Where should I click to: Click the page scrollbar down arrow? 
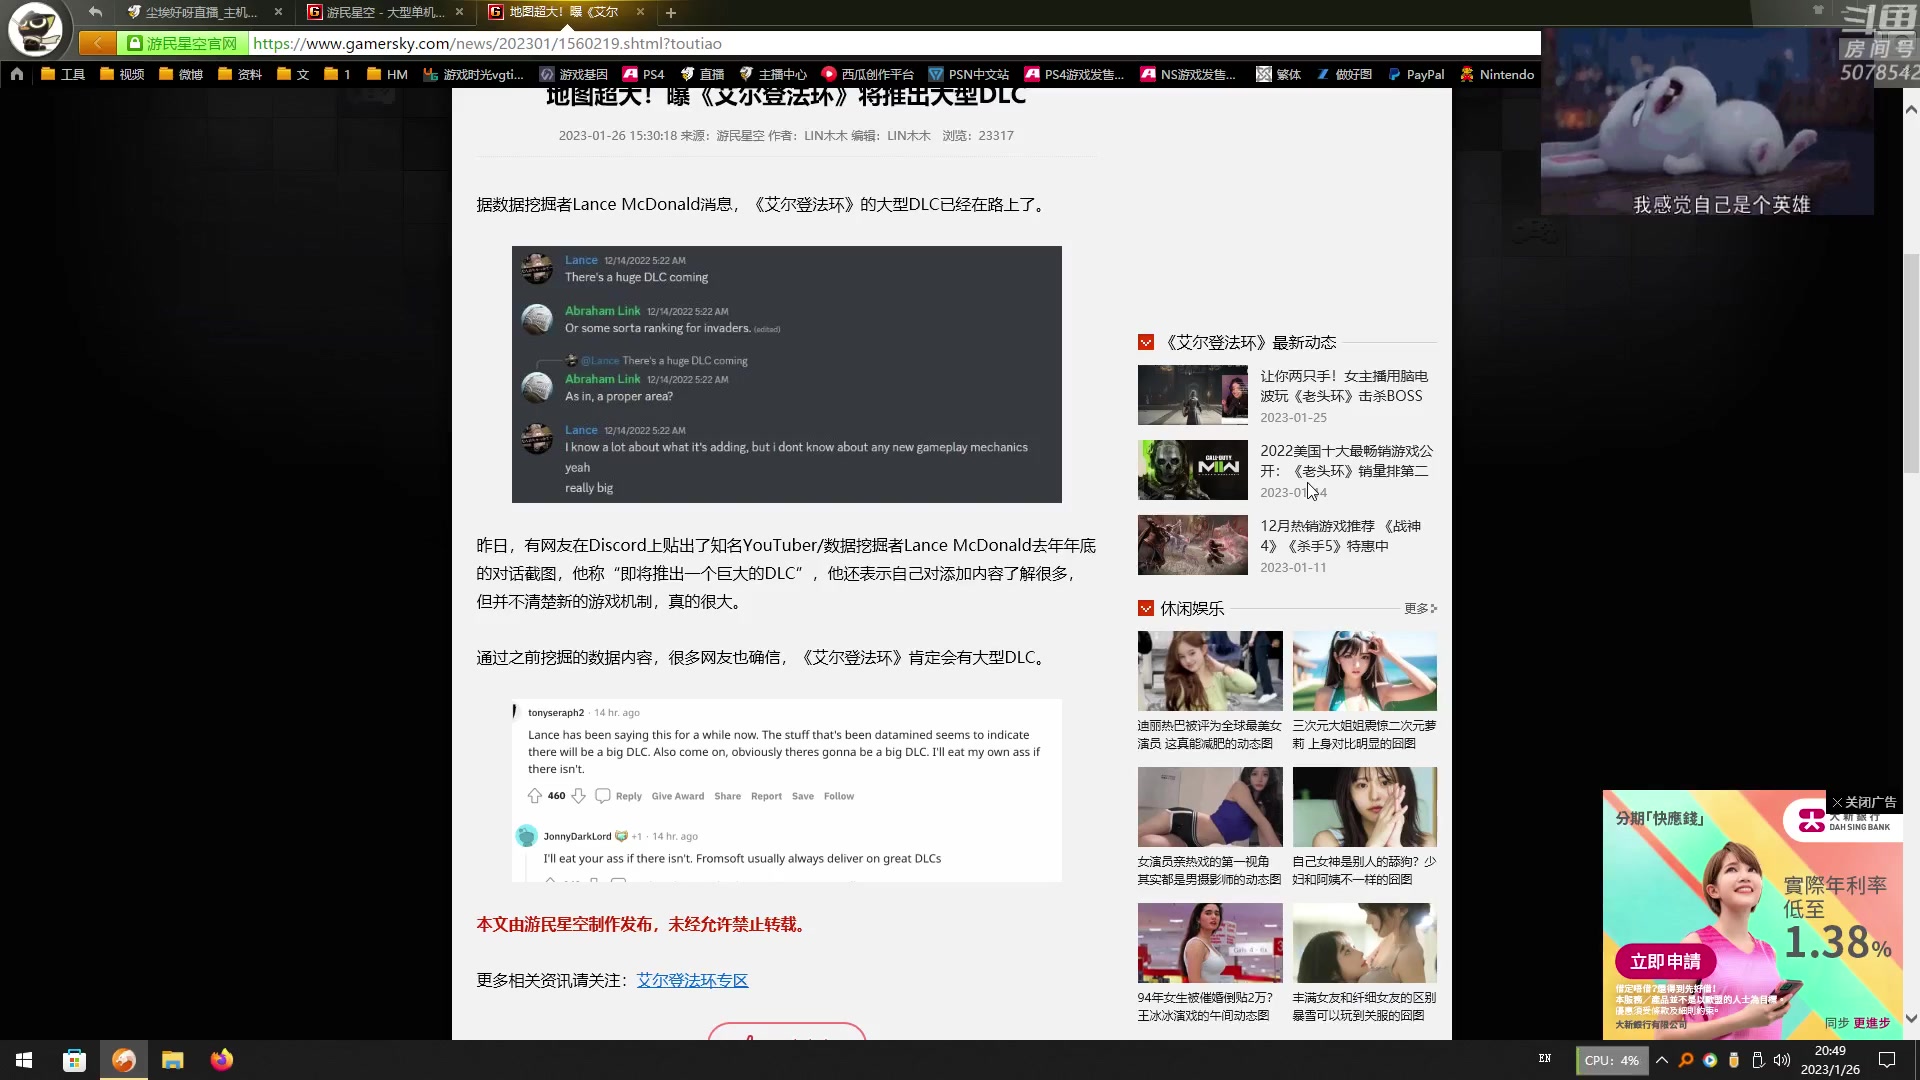(x=1911, y=1019)
